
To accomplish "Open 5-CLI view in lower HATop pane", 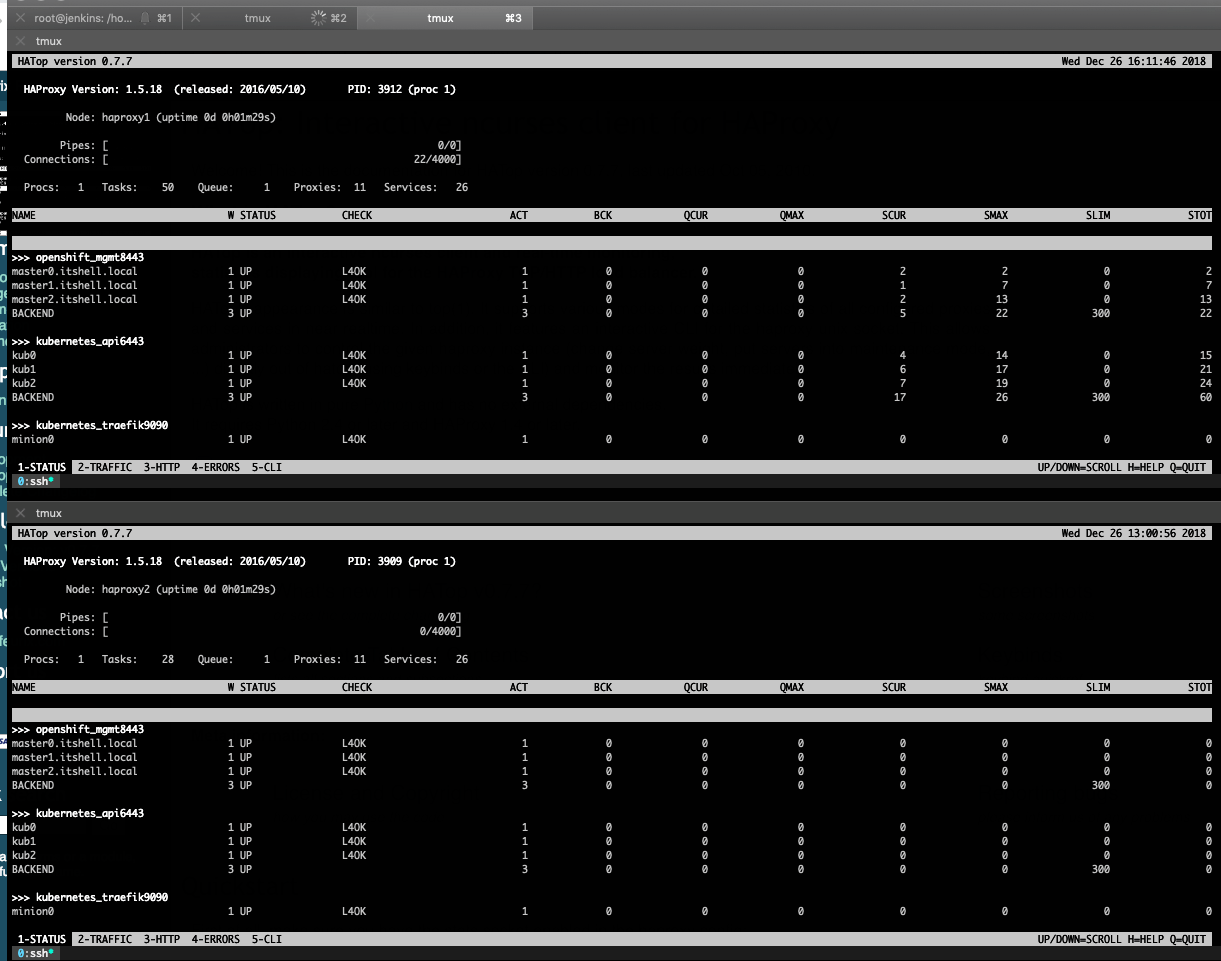I will point(267,939).
